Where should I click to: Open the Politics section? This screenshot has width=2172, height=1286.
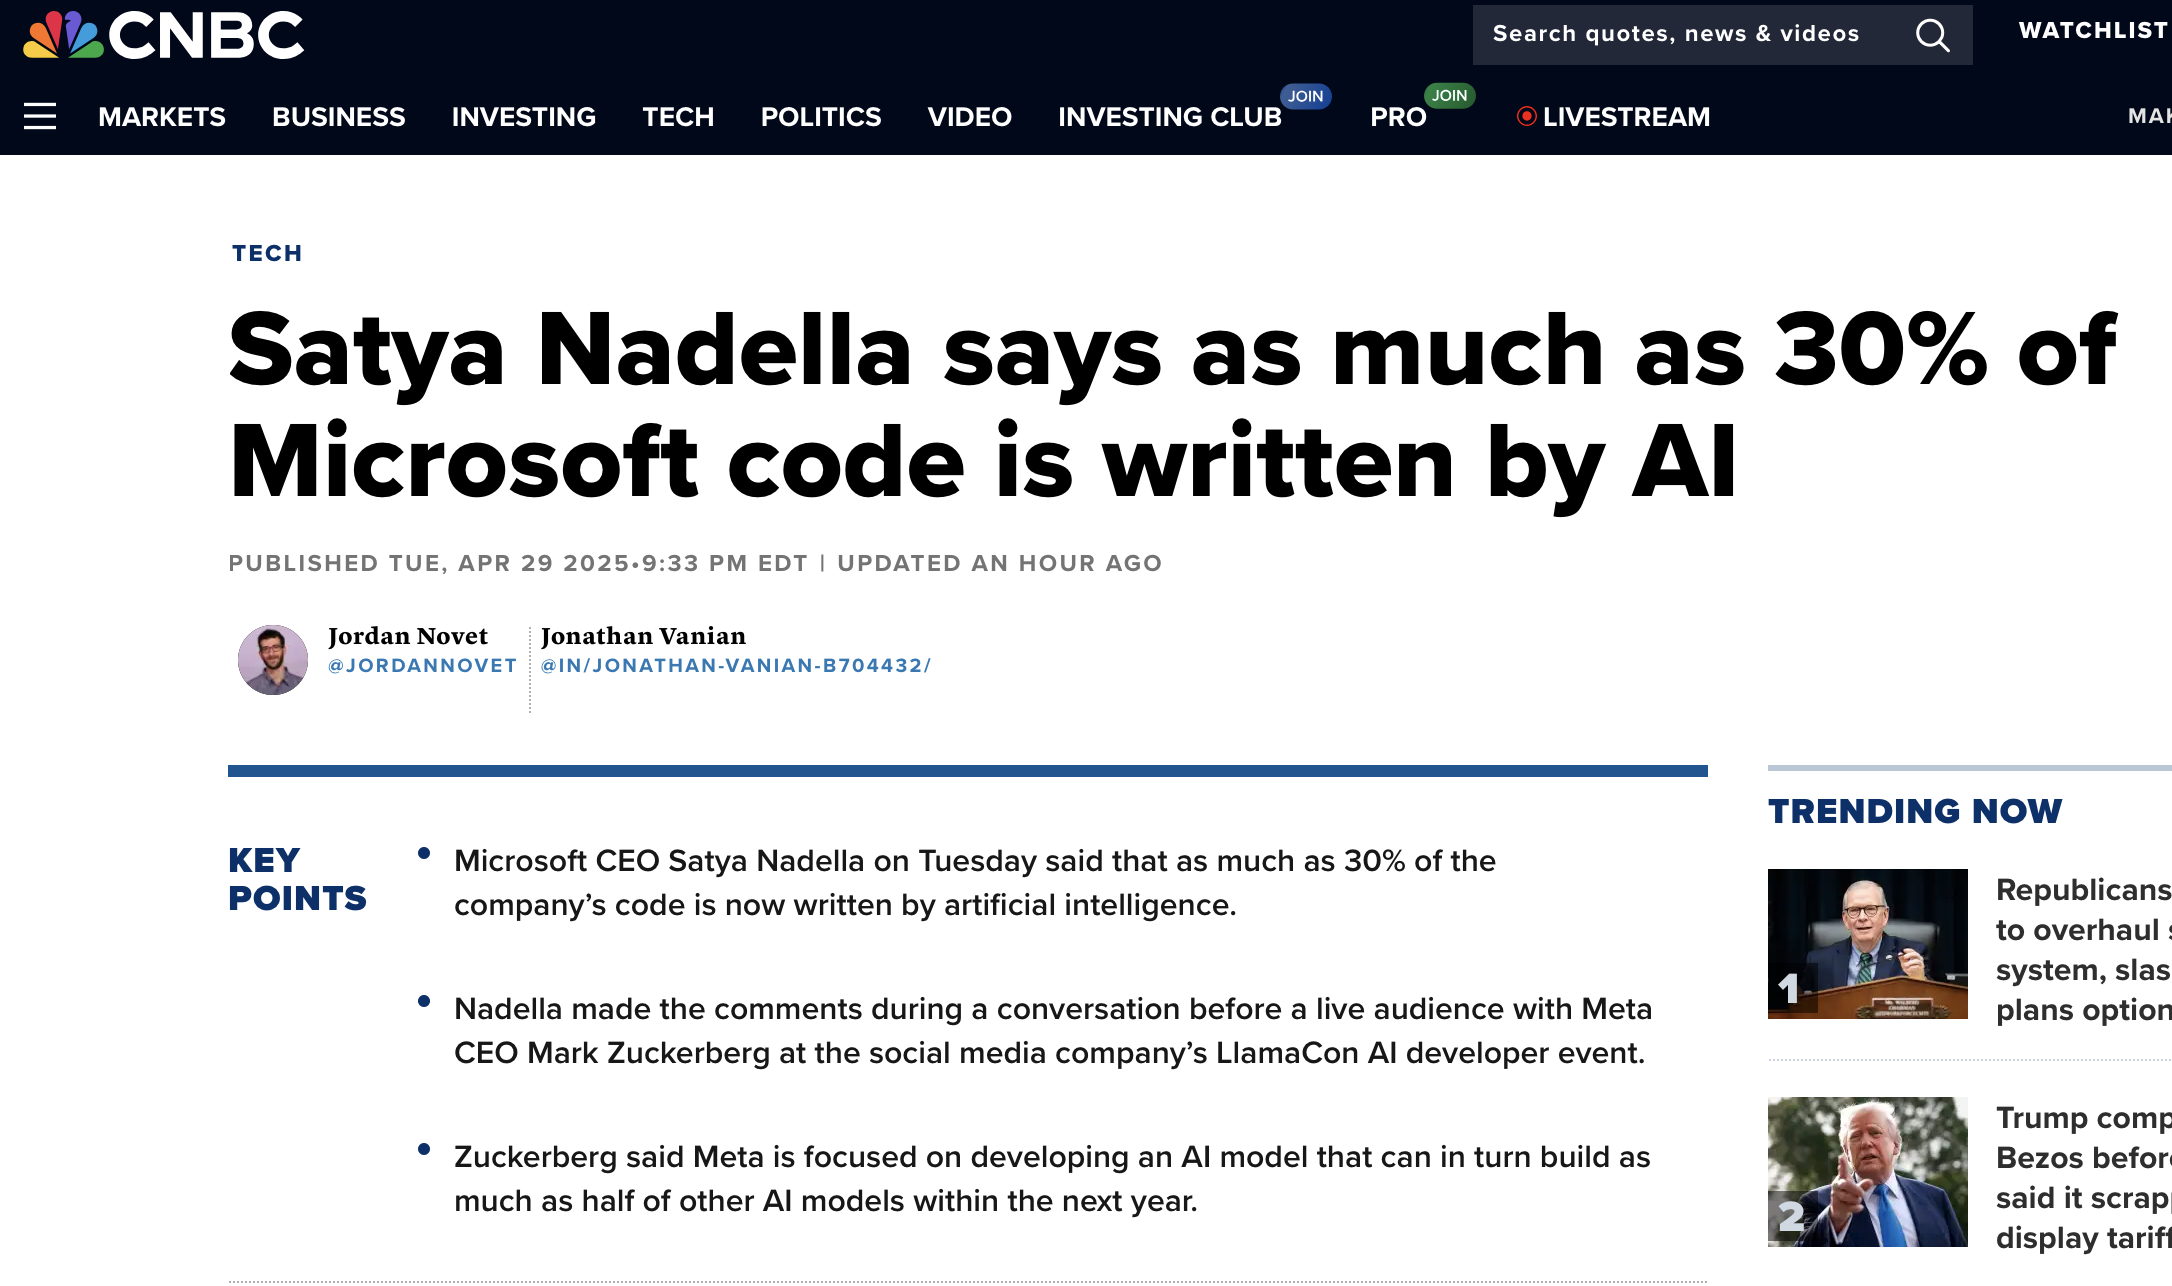point(821,117)
